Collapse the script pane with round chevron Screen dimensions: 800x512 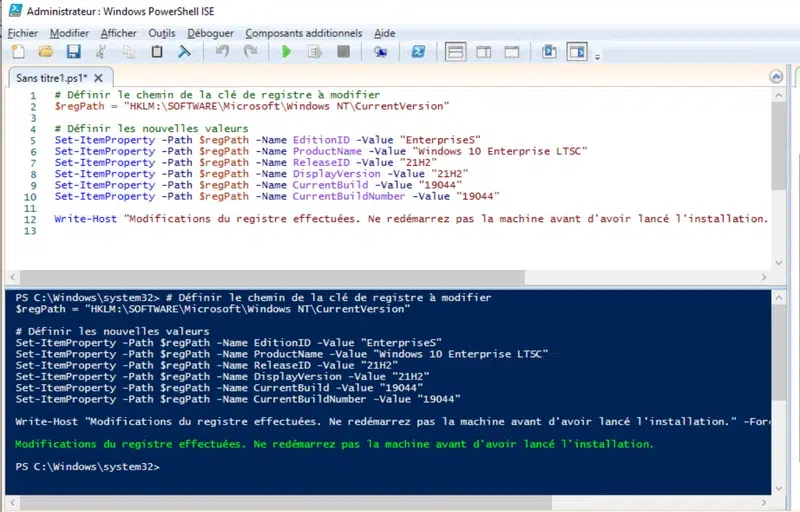[x=776, y=77]
